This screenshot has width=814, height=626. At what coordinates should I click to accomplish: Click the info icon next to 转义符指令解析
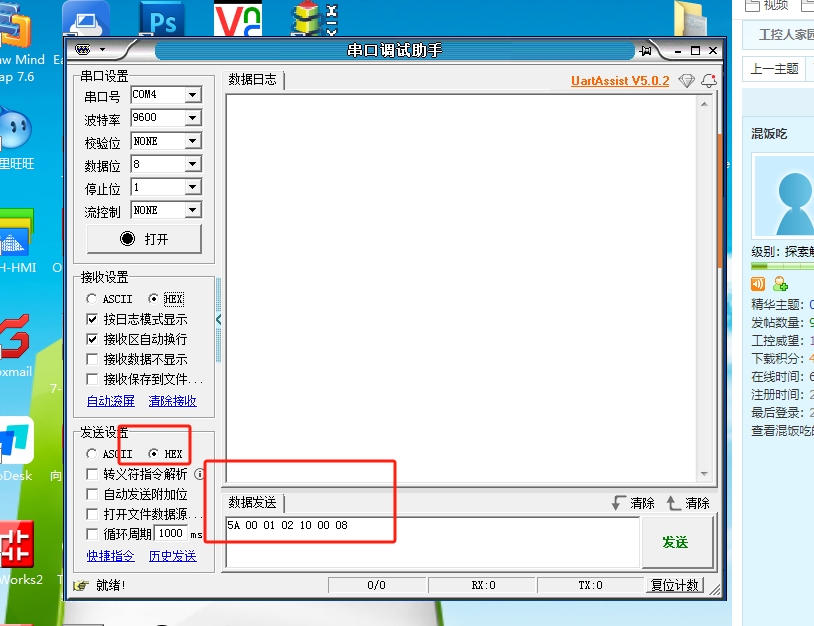pyautogui.click(x=200, y=474)
